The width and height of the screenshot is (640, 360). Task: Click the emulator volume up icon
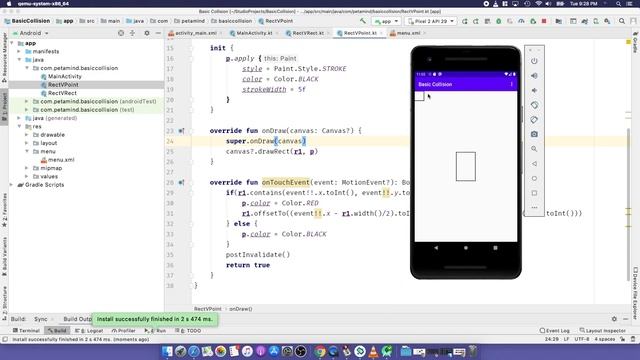point(534,76)
